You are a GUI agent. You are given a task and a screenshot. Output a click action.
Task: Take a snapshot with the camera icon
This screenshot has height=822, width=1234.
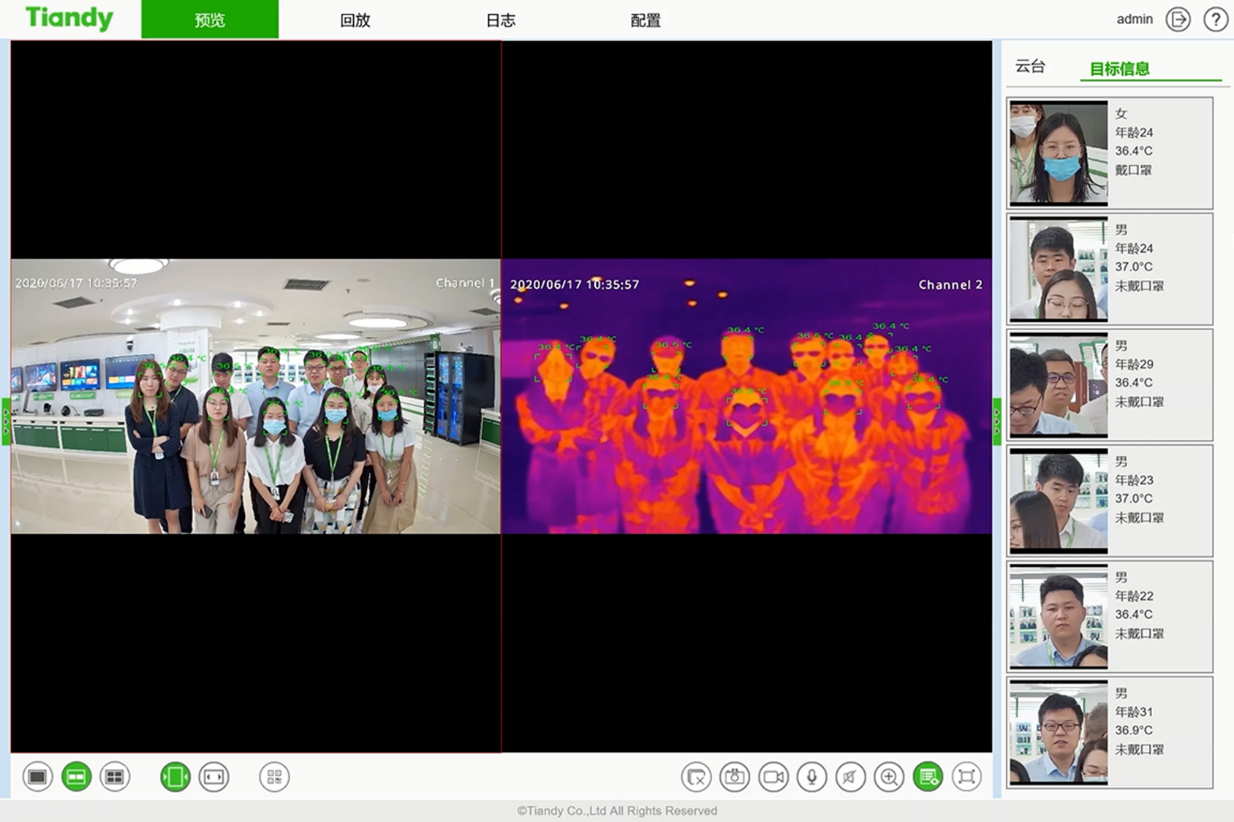[x=735, y=777]
